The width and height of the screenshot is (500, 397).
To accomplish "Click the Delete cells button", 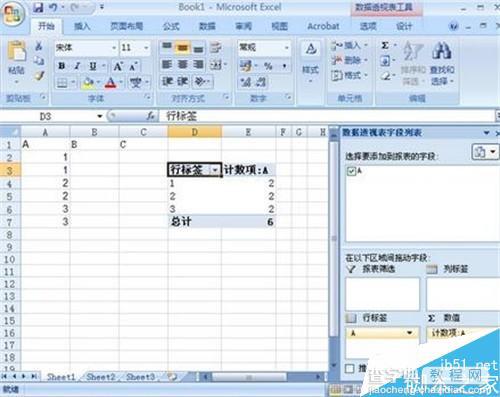I will [349, 60].
